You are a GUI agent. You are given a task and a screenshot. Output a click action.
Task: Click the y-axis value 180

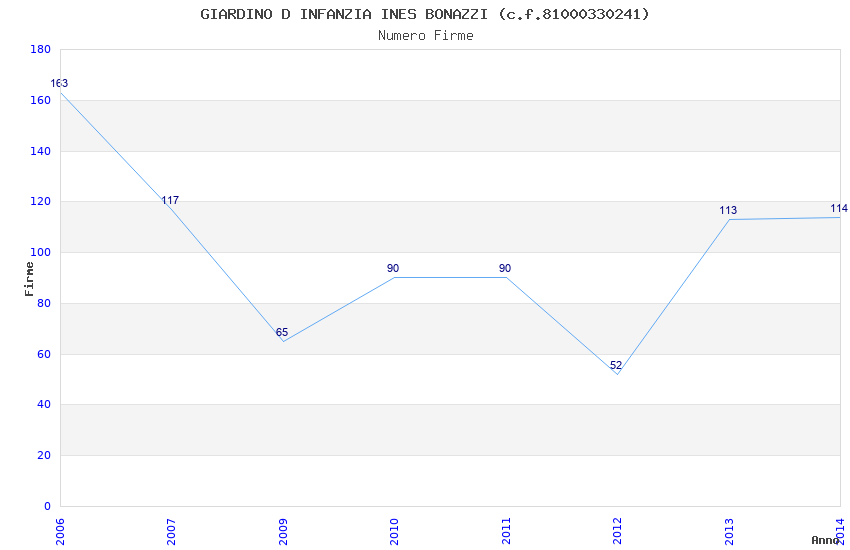pyautogui.click(x=40, y=49)
